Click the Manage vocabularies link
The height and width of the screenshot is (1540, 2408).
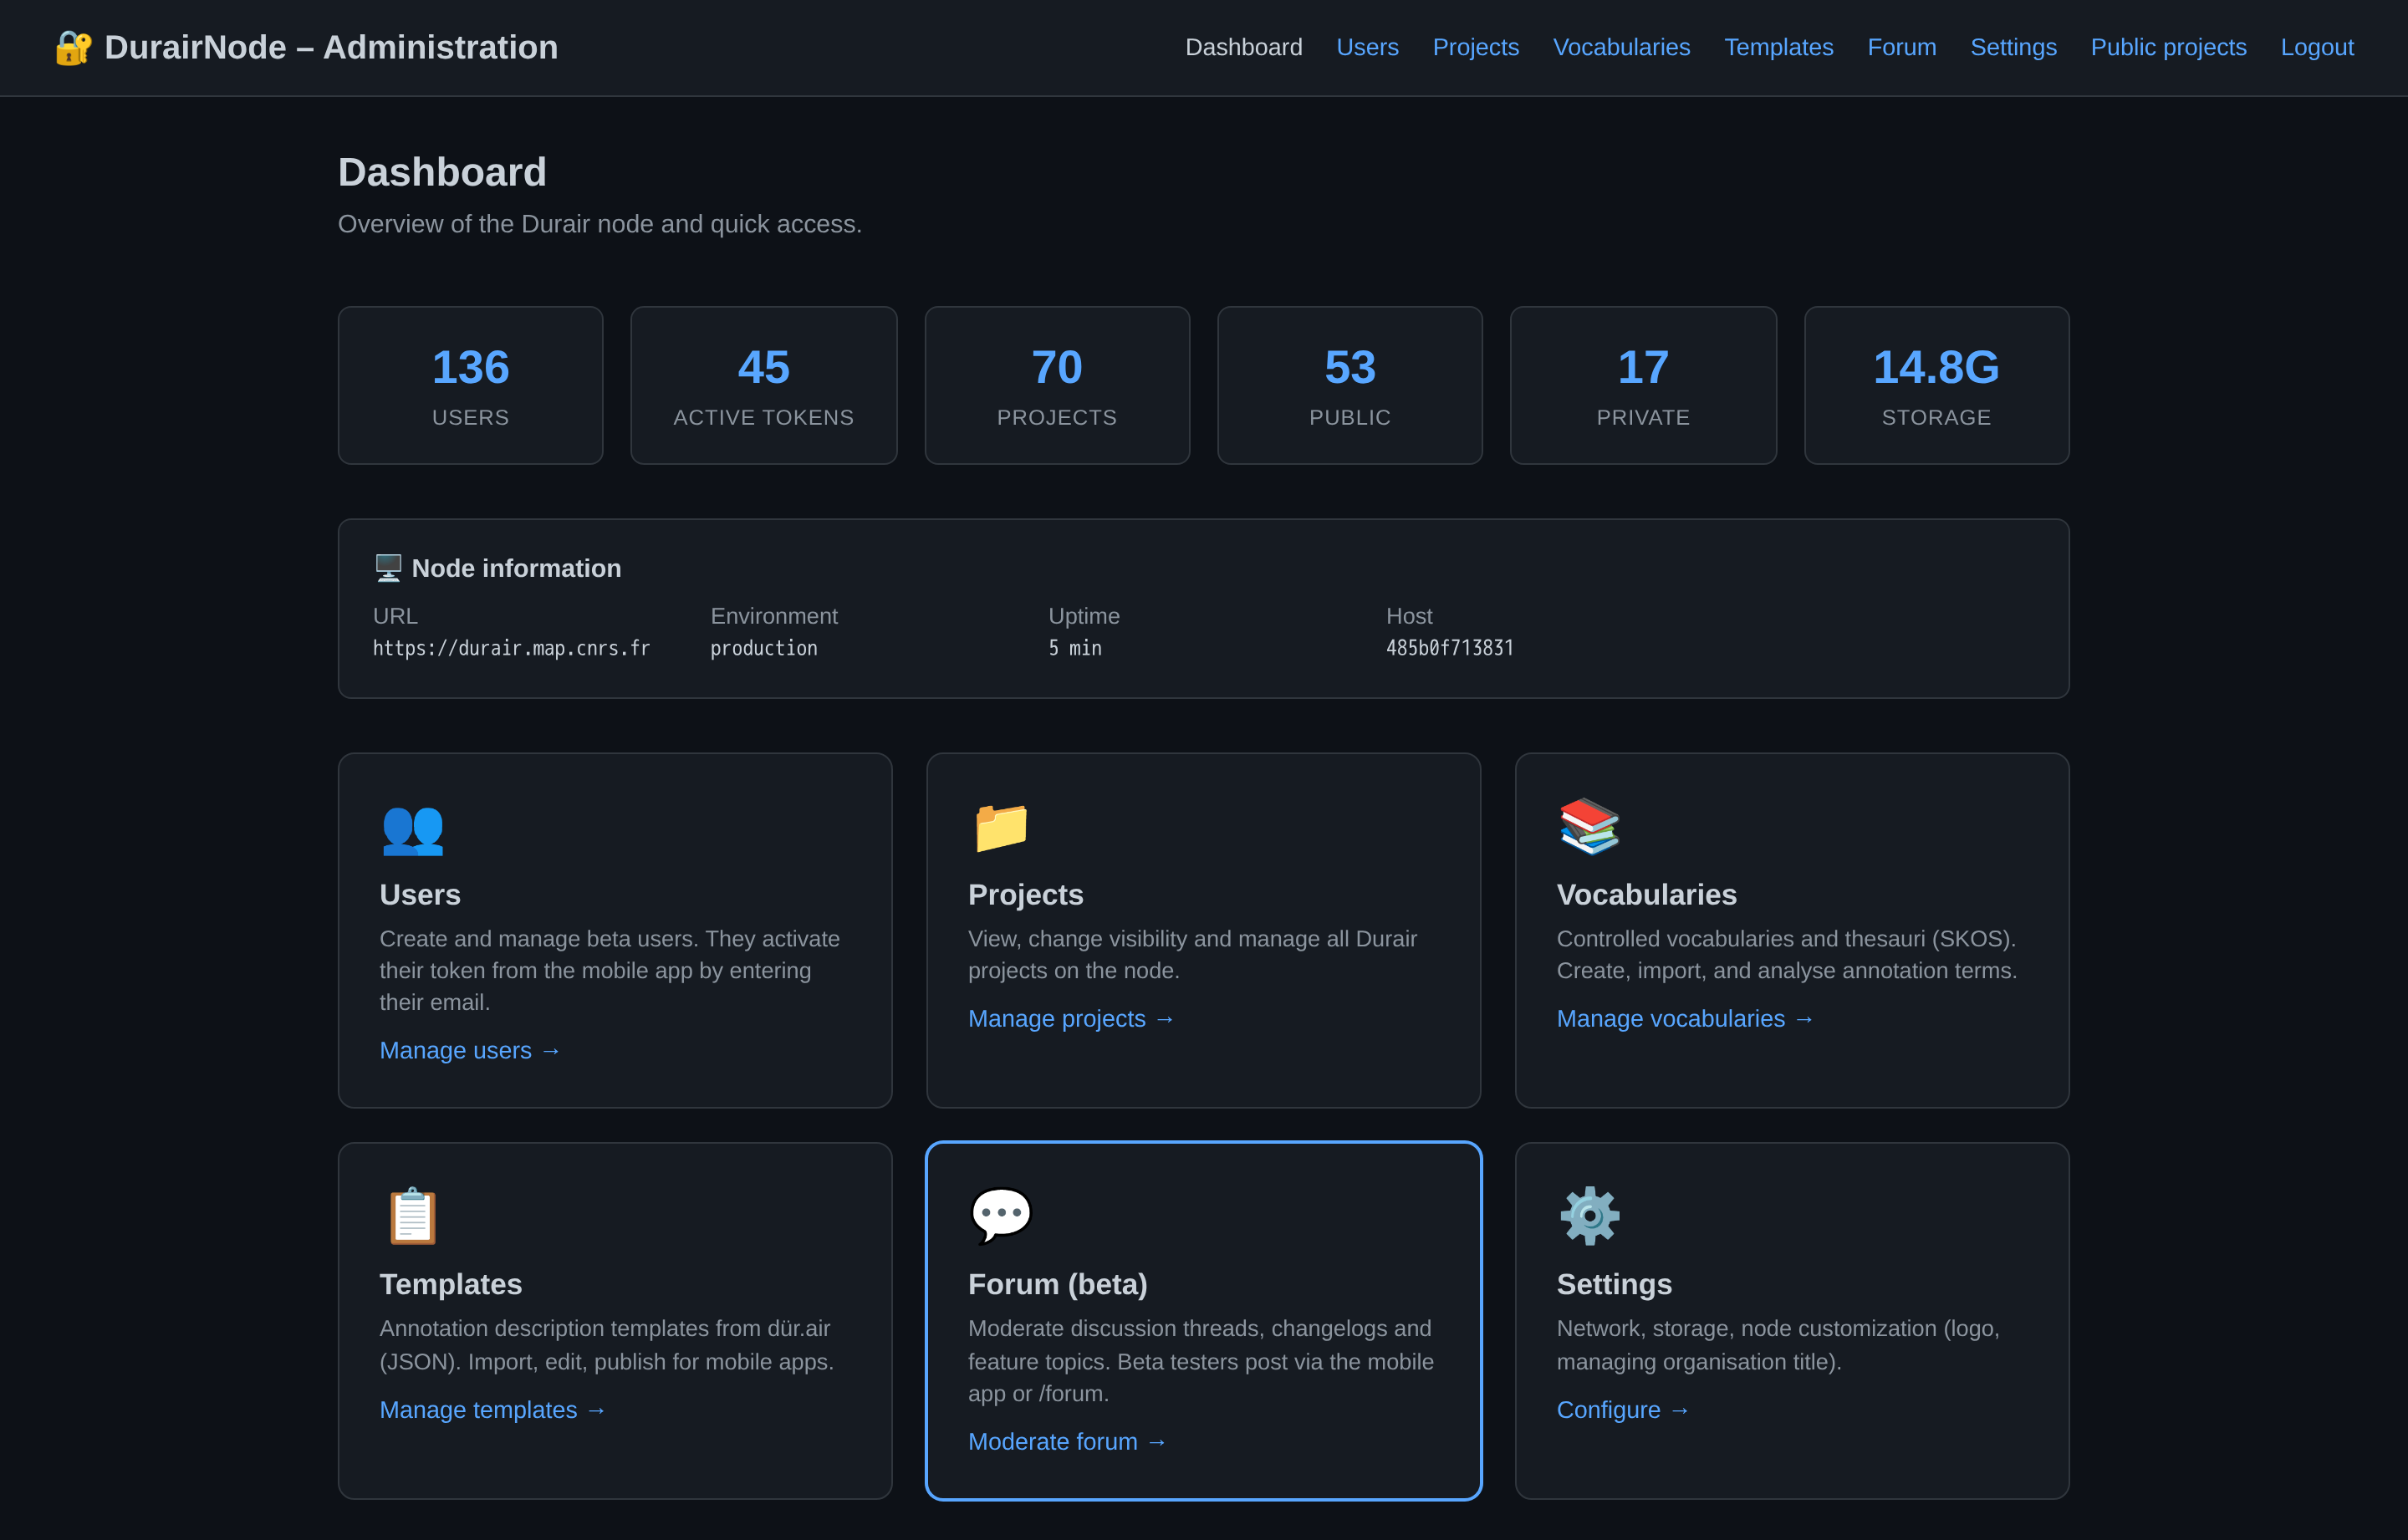click(1685, 1018)
